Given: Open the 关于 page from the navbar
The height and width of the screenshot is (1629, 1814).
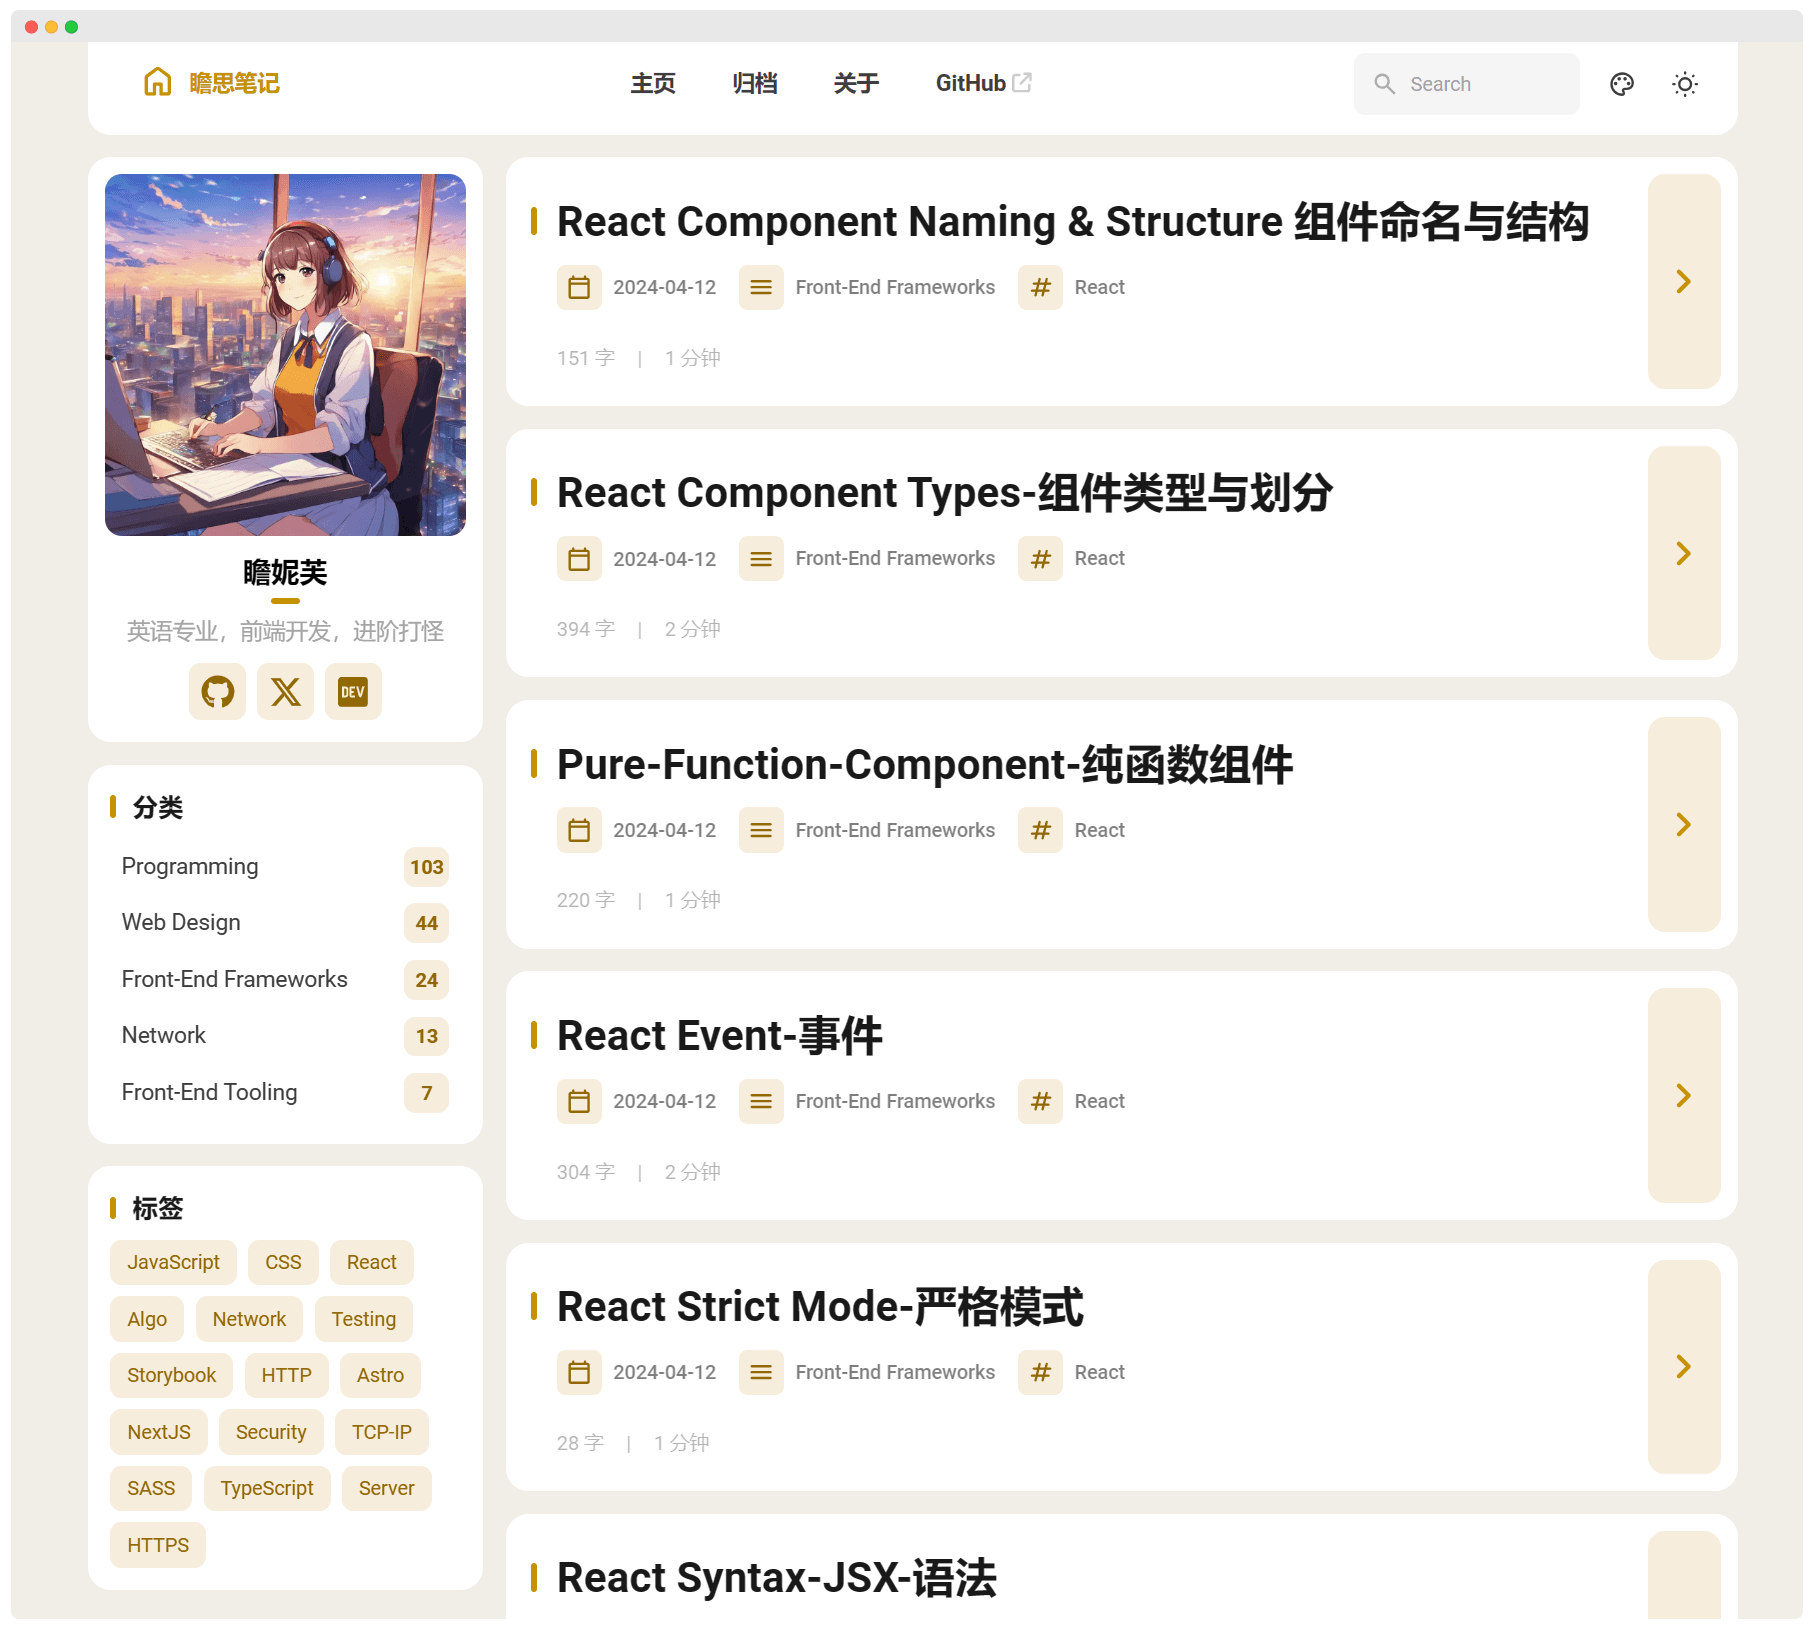Looking at the screenshot, I should coord(855,84).
